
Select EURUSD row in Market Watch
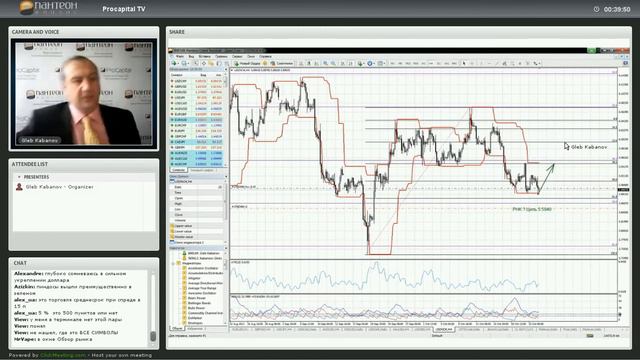pos(196,92)
